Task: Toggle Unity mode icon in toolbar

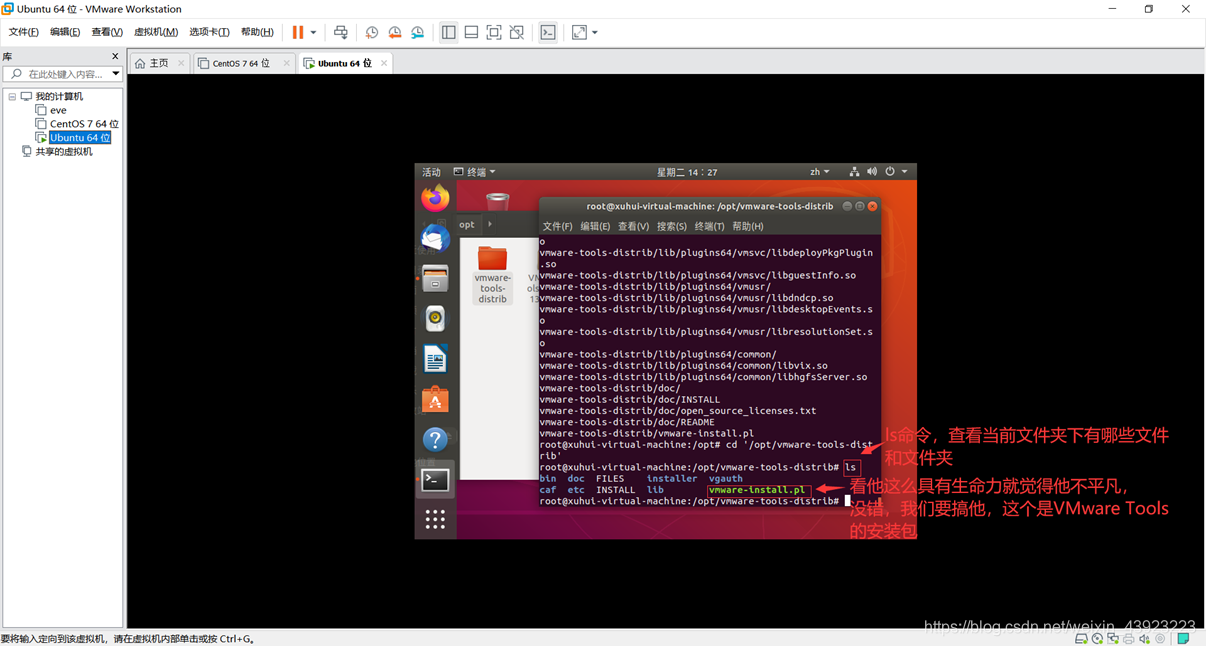Action: click(517, 32)
